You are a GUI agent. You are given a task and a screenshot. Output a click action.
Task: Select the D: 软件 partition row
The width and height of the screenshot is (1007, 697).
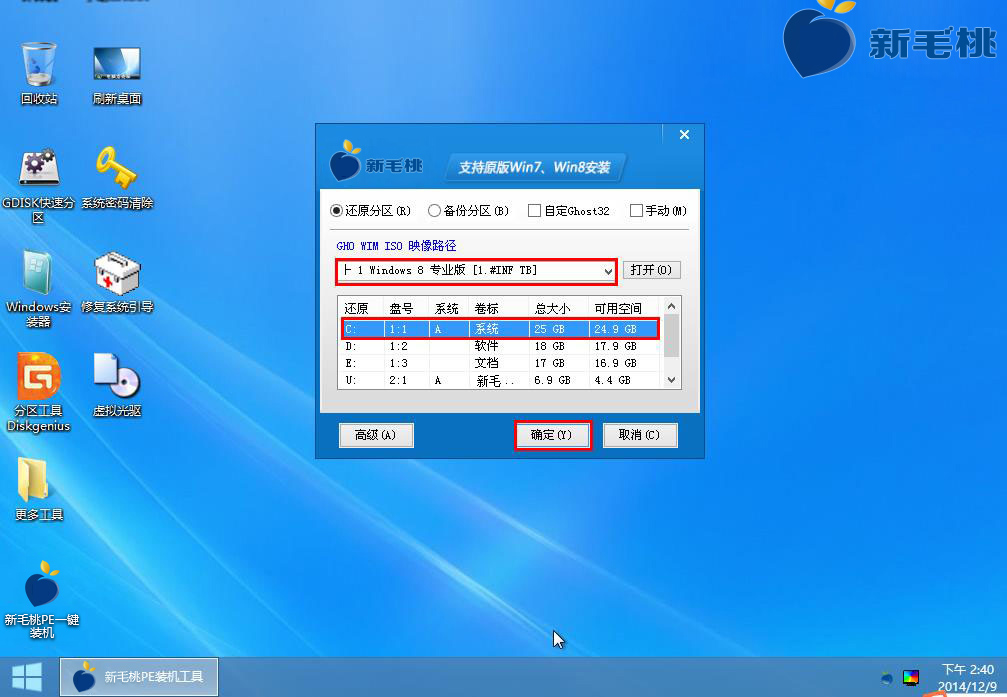[500, 346]
